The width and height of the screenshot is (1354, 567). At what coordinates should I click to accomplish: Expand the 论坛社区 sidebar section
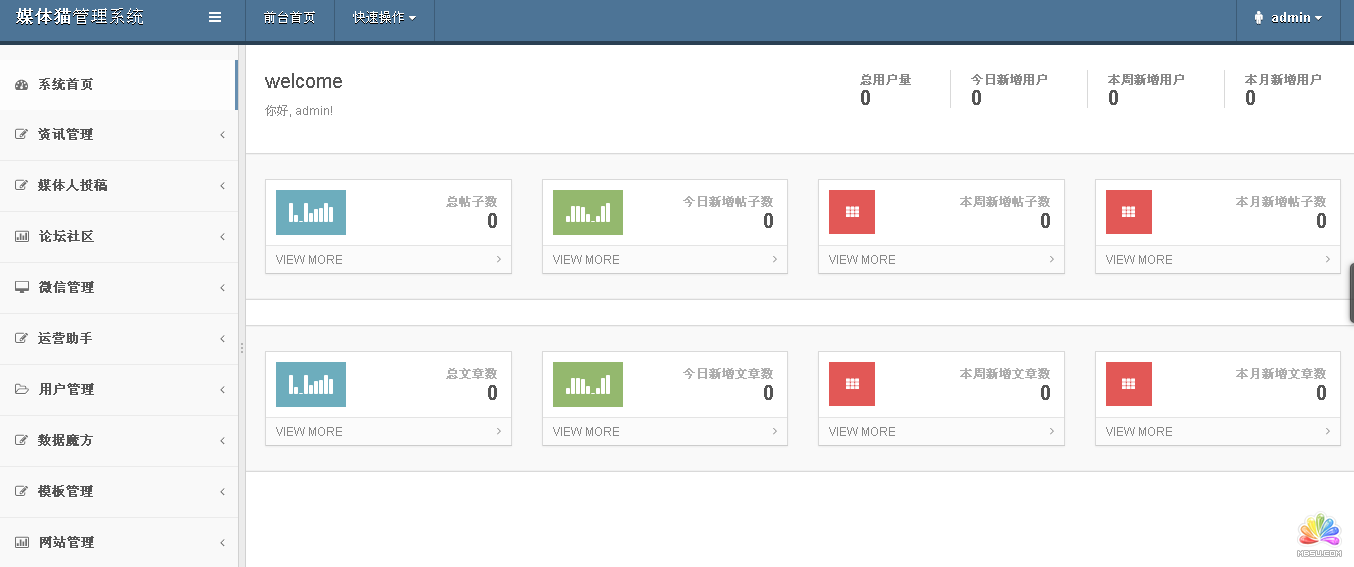pos(66,237)
